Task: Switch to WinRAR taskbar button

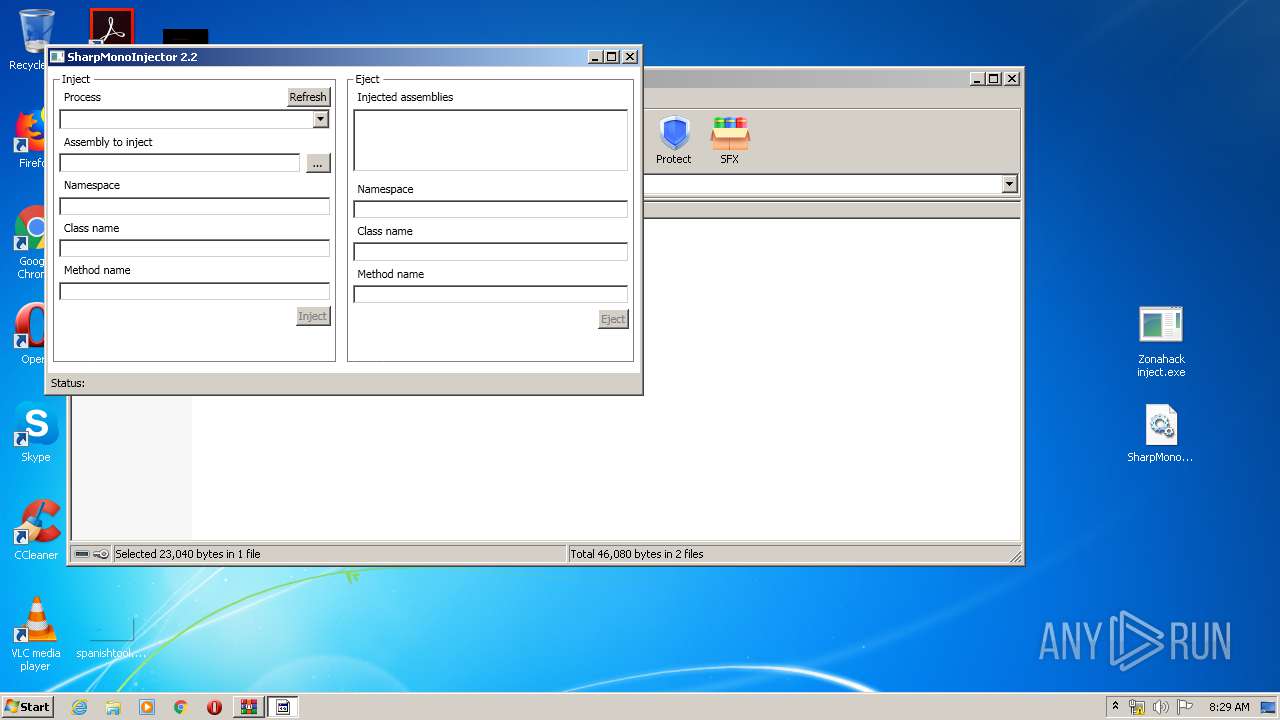Action: pyautogui.click(x=249, y=707)
